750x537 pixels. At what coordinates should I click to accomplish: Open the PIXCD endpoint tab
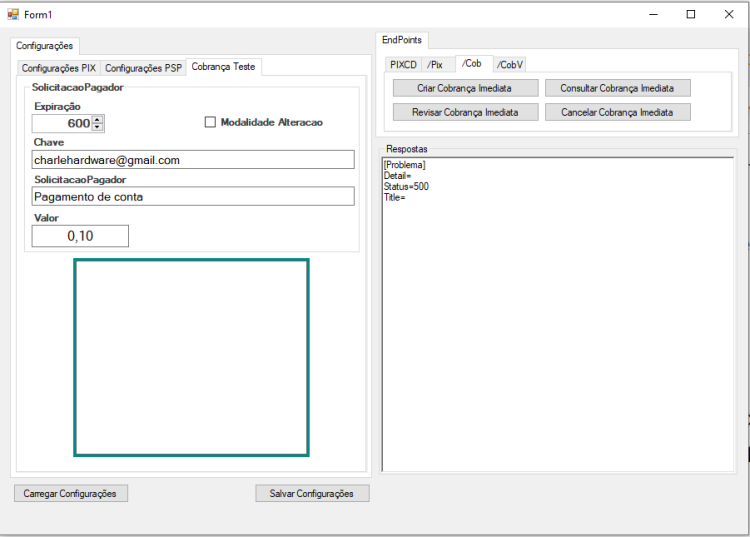(x=403, y=65)
